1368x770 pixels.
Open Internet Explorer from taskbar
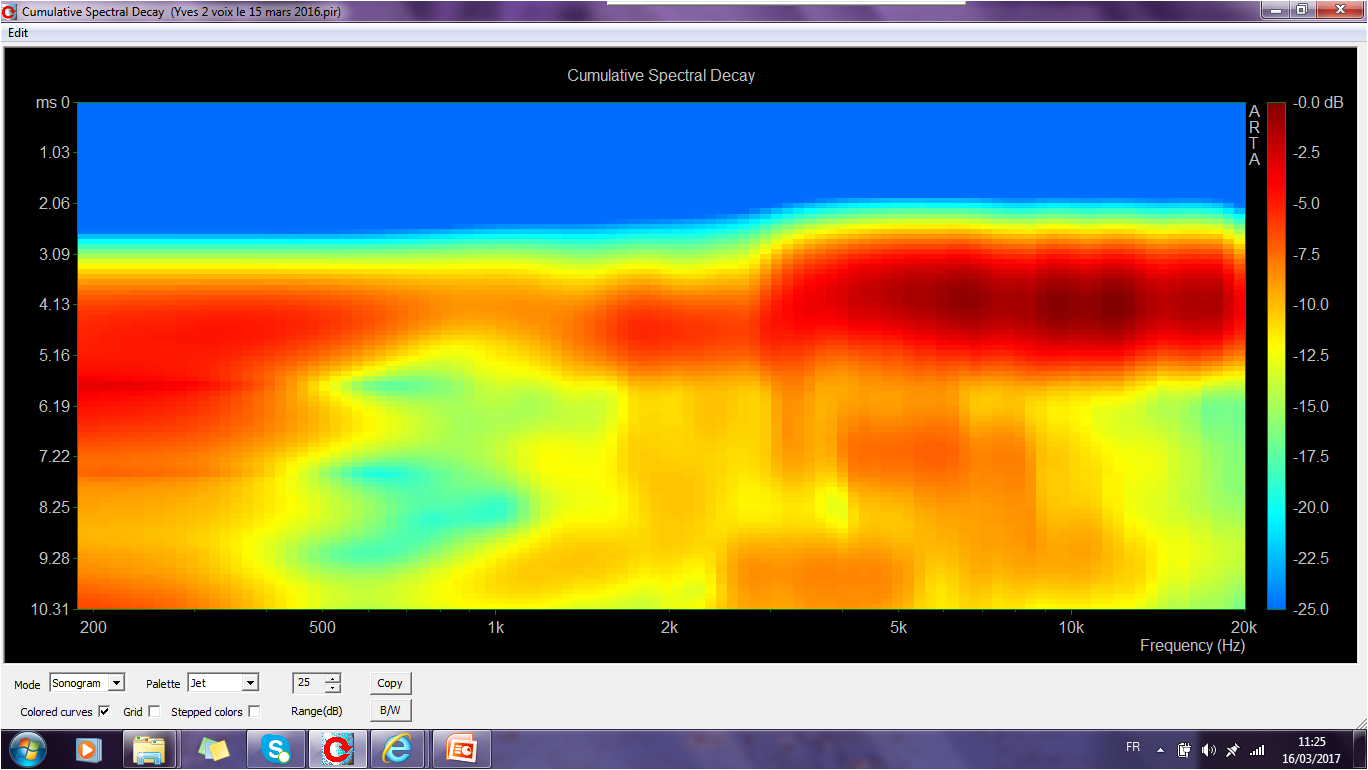click(397, 749)
